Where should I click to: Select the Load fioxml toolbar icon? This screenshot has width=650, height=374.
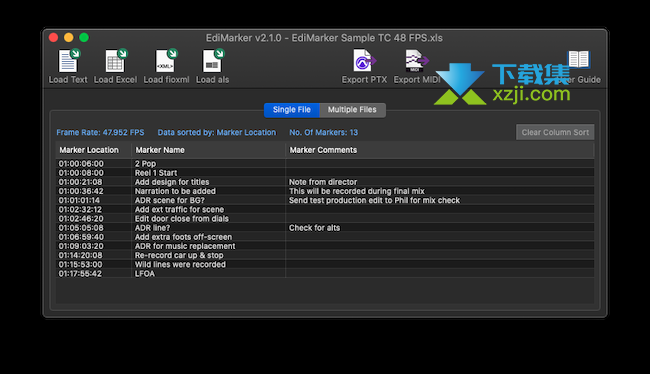(166, 61)
